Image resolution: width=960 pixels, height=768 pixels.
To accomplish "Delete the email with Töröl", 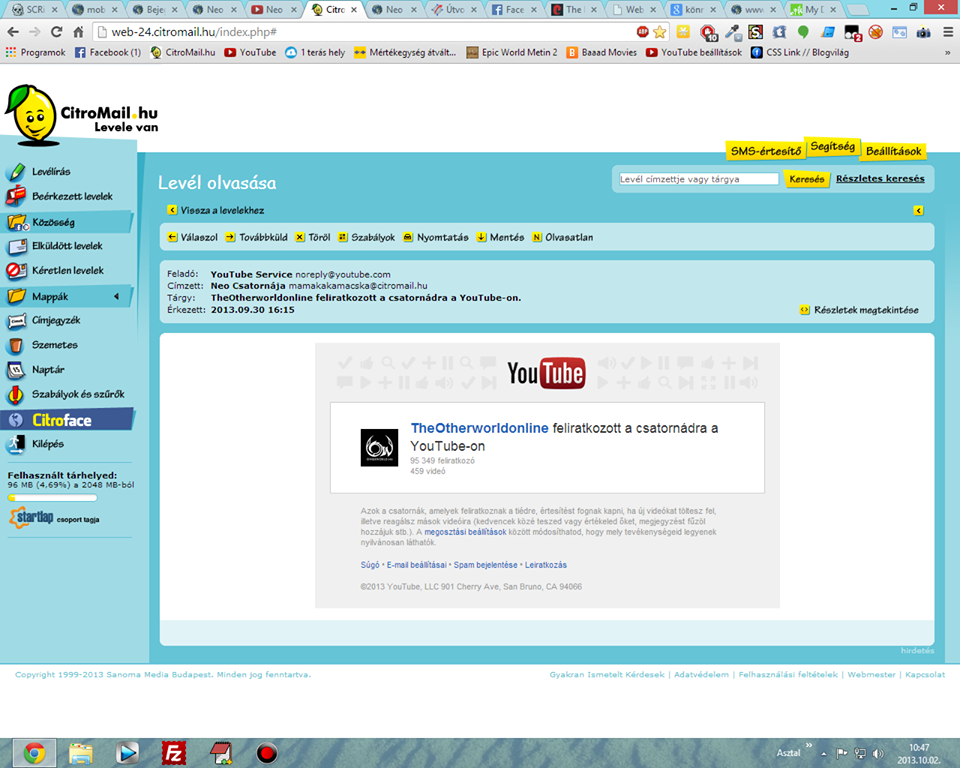I will pos(313,238).
